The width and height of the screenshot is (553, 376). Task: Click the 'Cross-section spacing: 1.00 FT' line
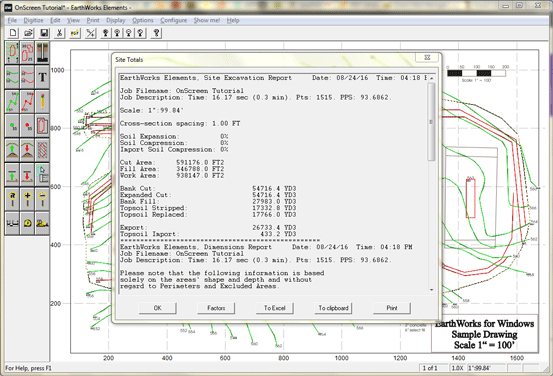(x=180, y=123)
